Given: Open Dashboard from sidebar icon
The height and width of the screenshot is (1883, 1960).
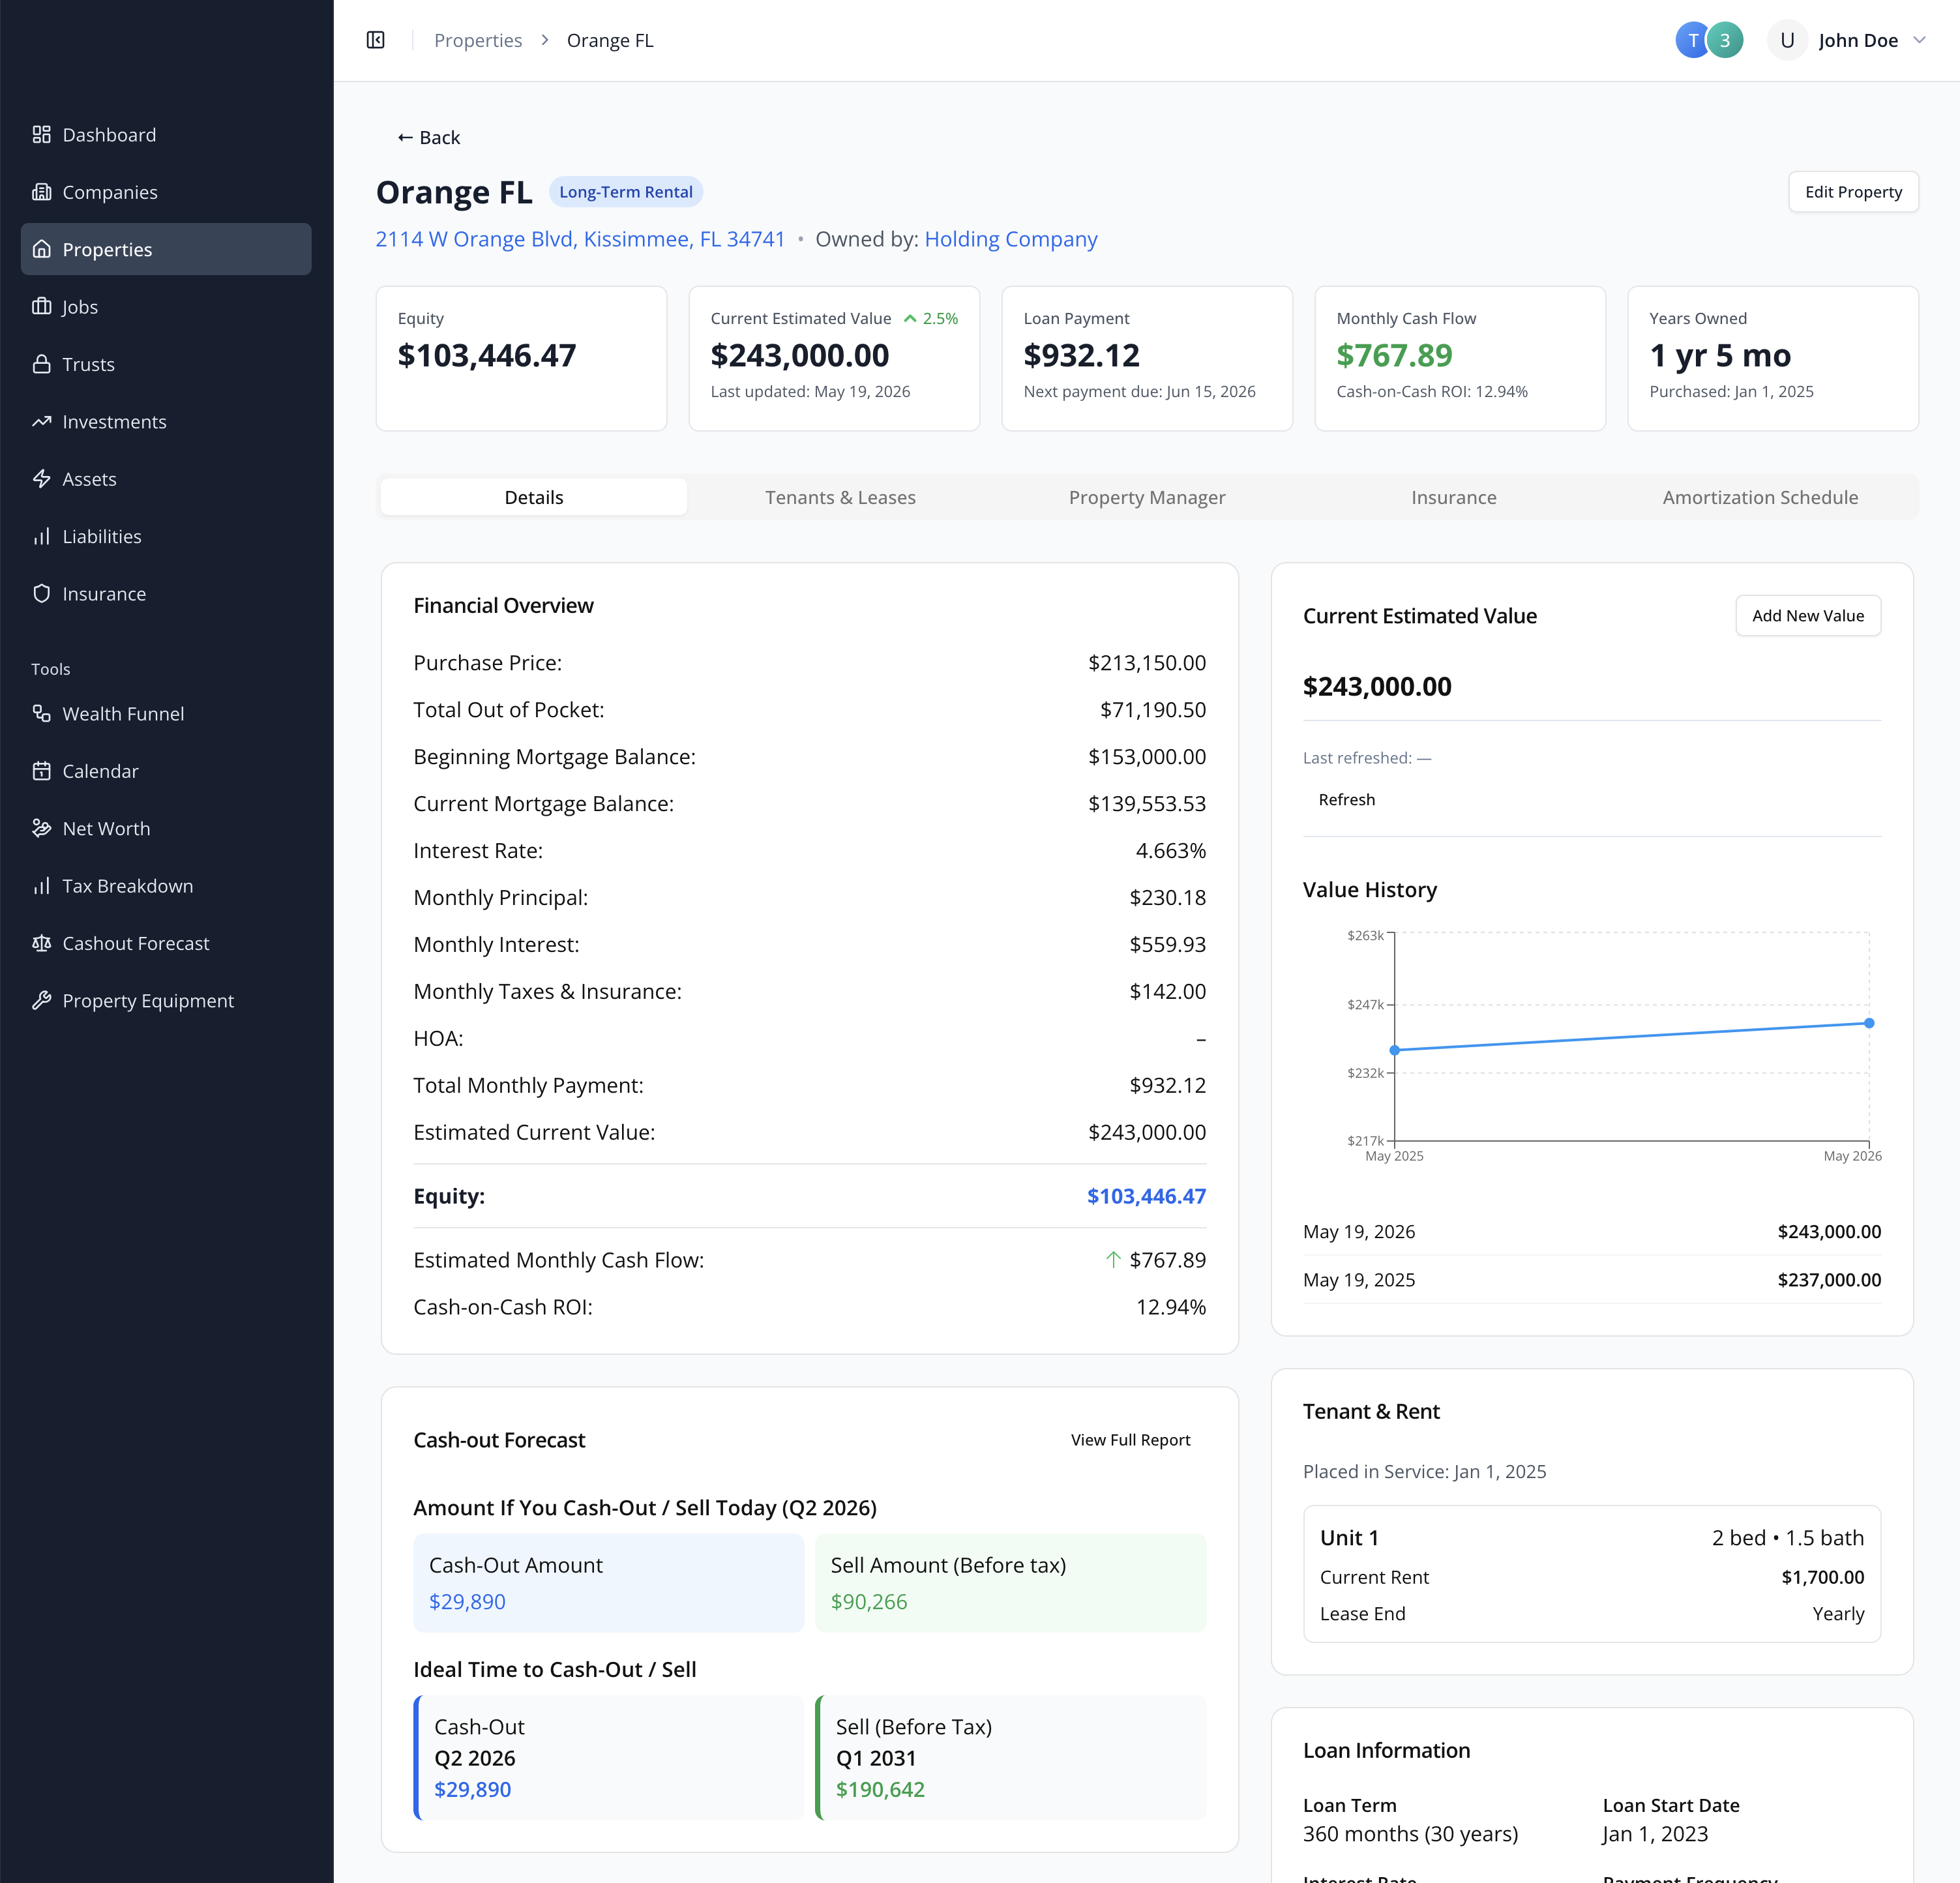Looking at the screenshot, I should 41,134.
